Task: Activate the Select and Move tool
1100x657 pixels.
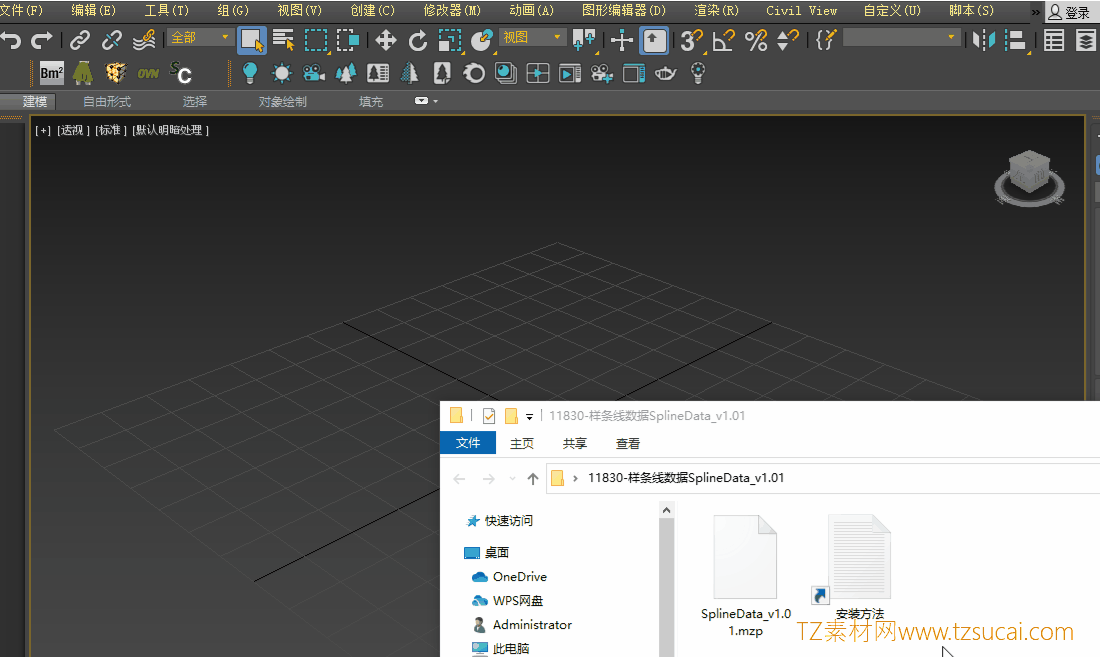Action: (x=386, y=40)
